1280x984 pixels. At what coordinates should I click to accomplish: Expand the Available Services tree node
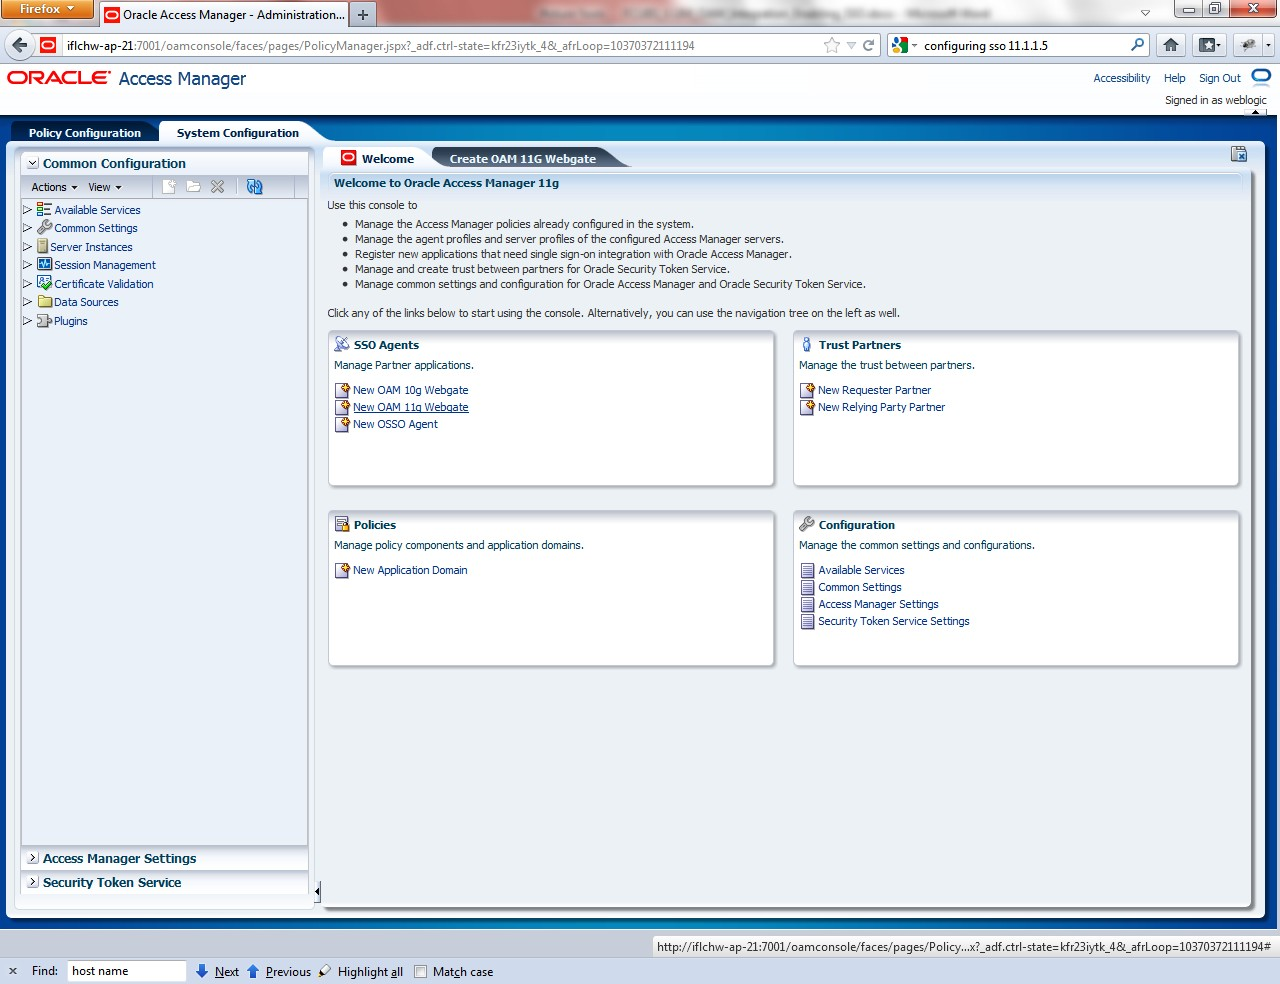tap(27, 209)
